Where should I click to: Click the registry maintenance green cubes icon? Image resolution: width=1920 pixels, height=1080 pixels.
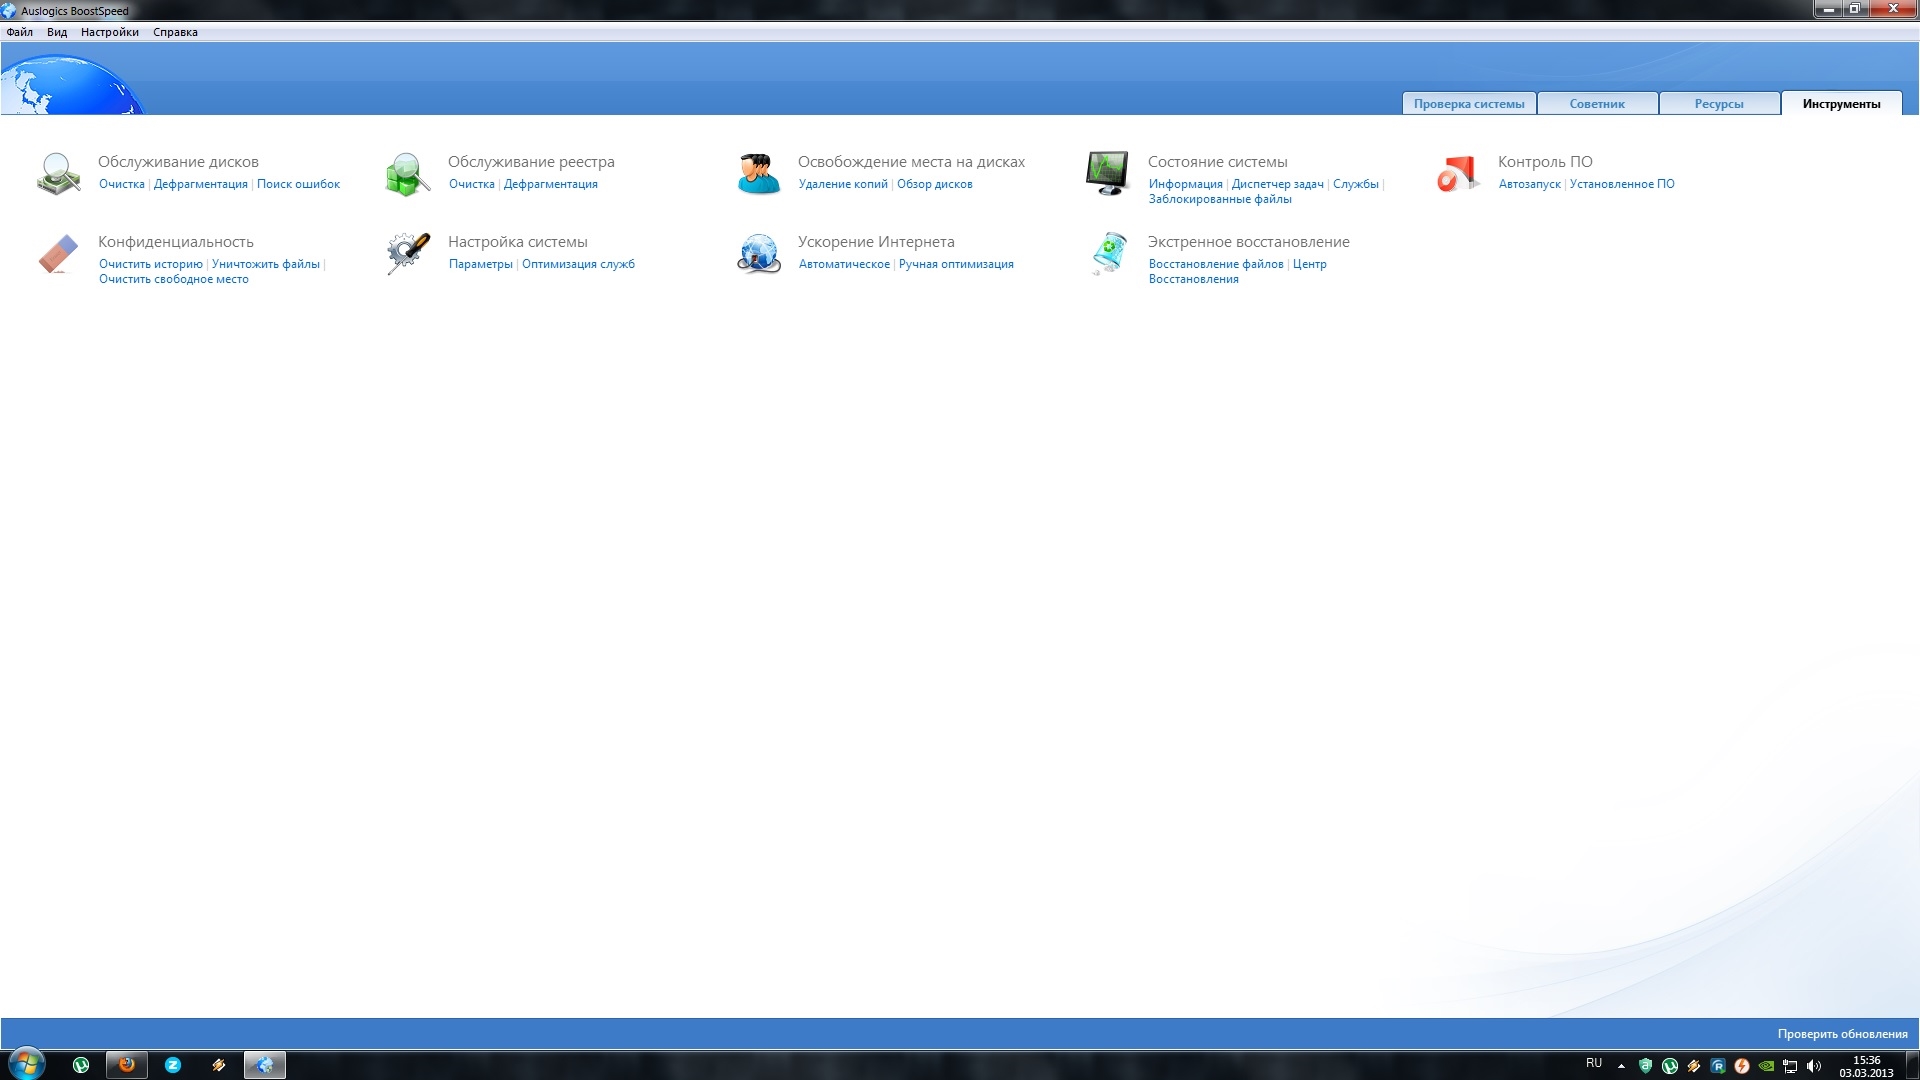pyautogui.click(x=407, y=174)
